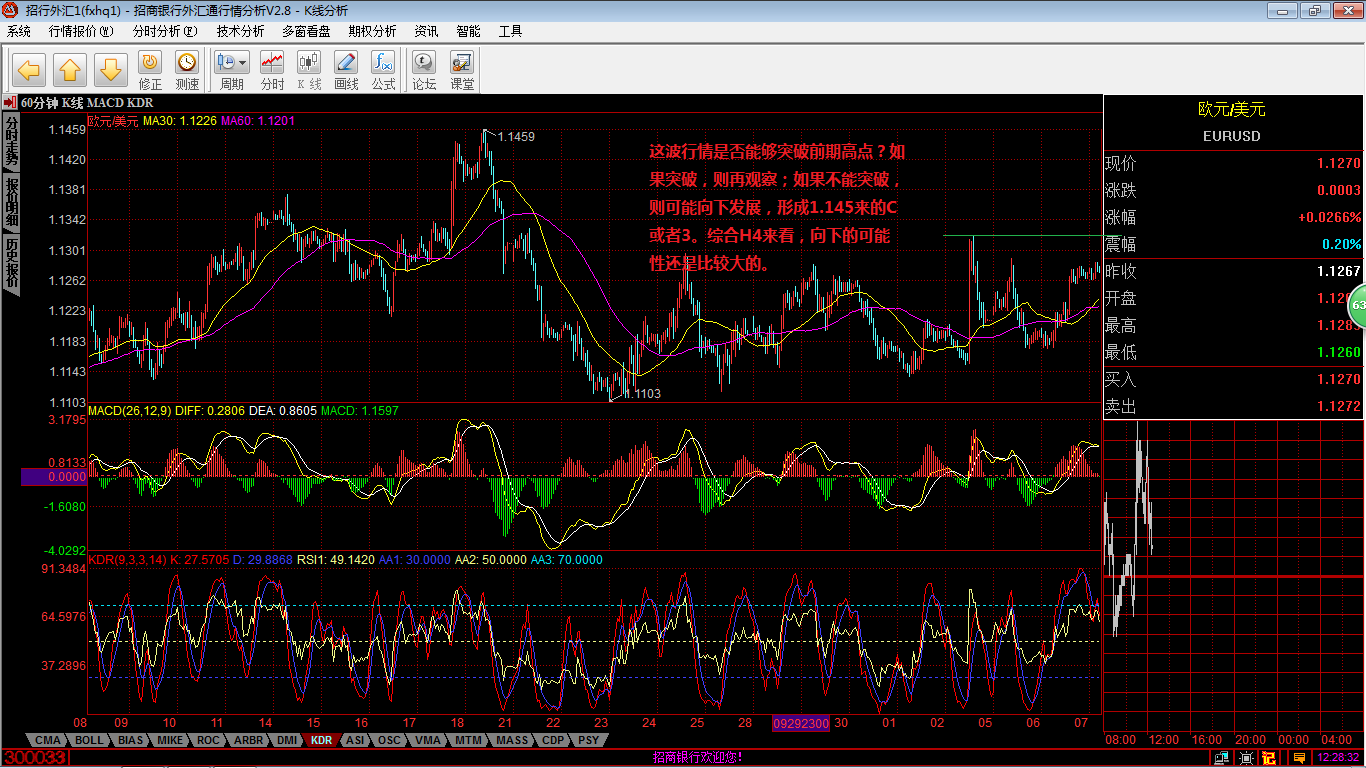
Task: Open the 课堂 classroom
Action: (462, 71)
